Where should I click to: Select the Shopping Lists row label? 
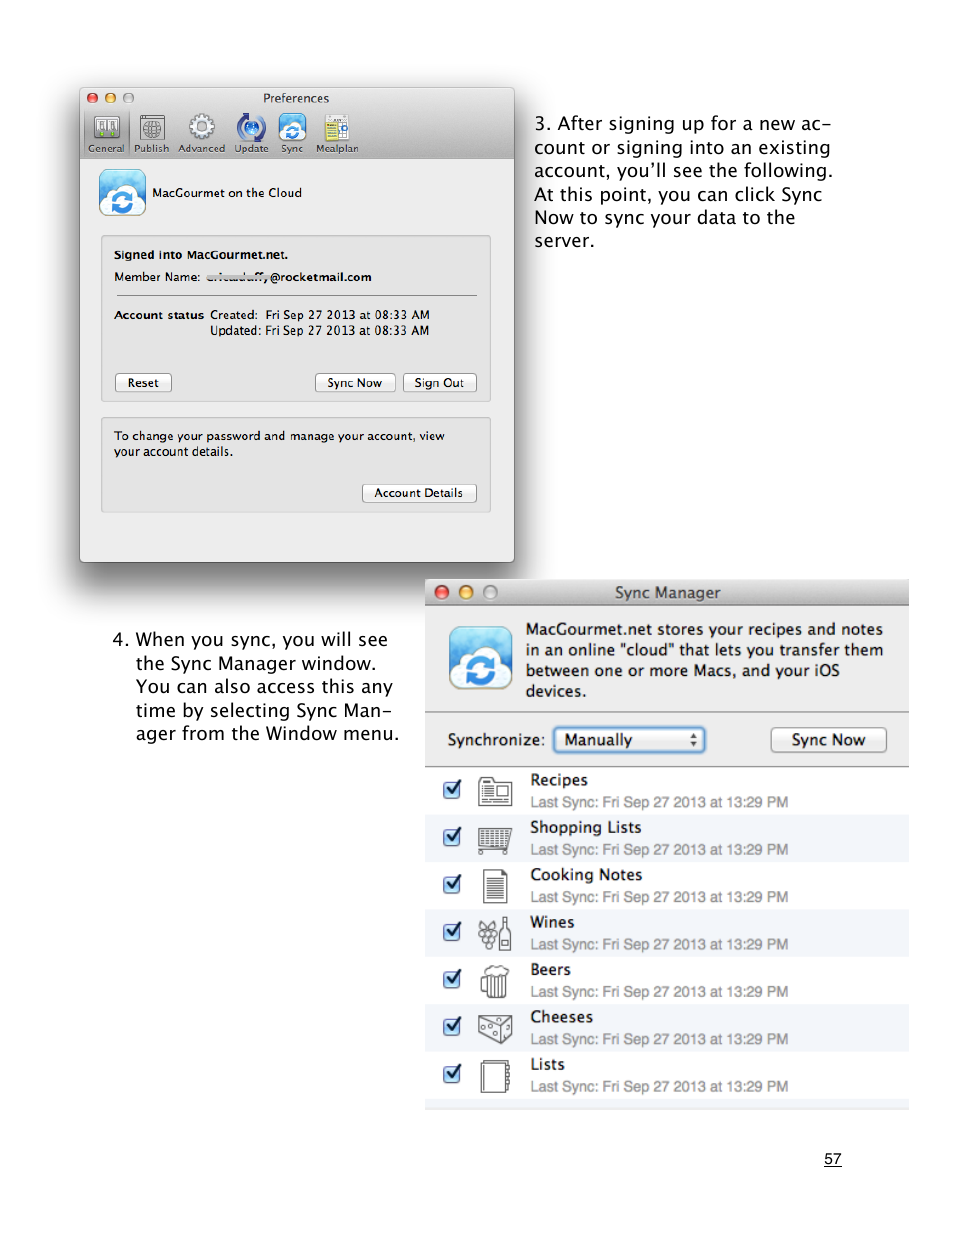586,827
